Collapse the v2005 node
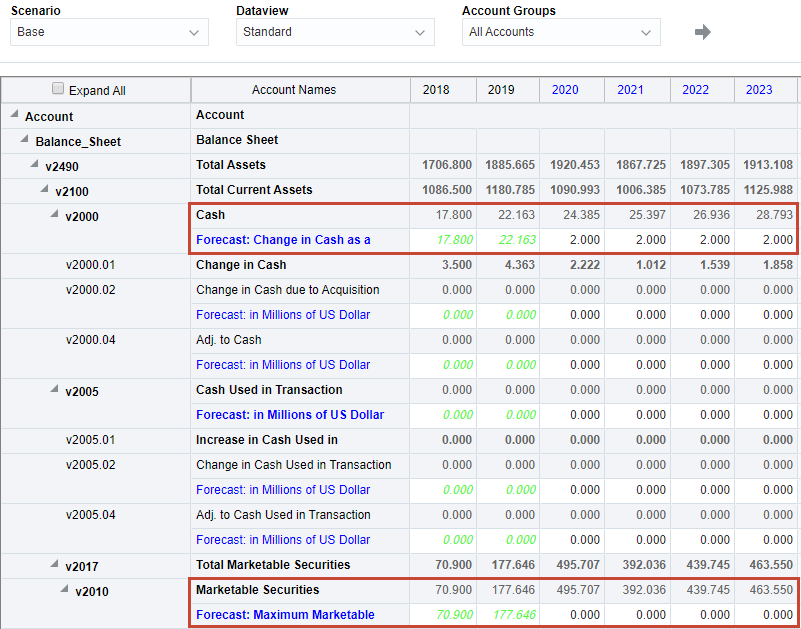 click(x=56, y=390)
